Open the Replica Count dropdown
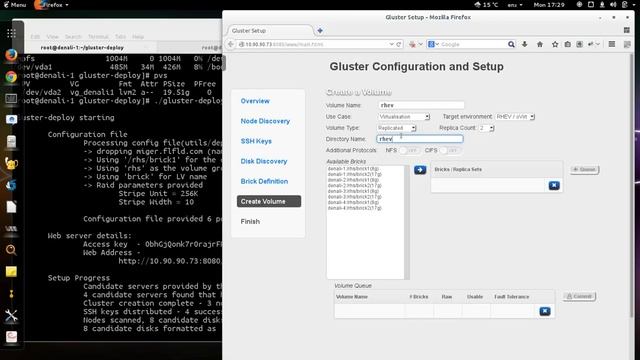Image resolution: width=640 pixels, height=360 pixels. click(487, 128)
